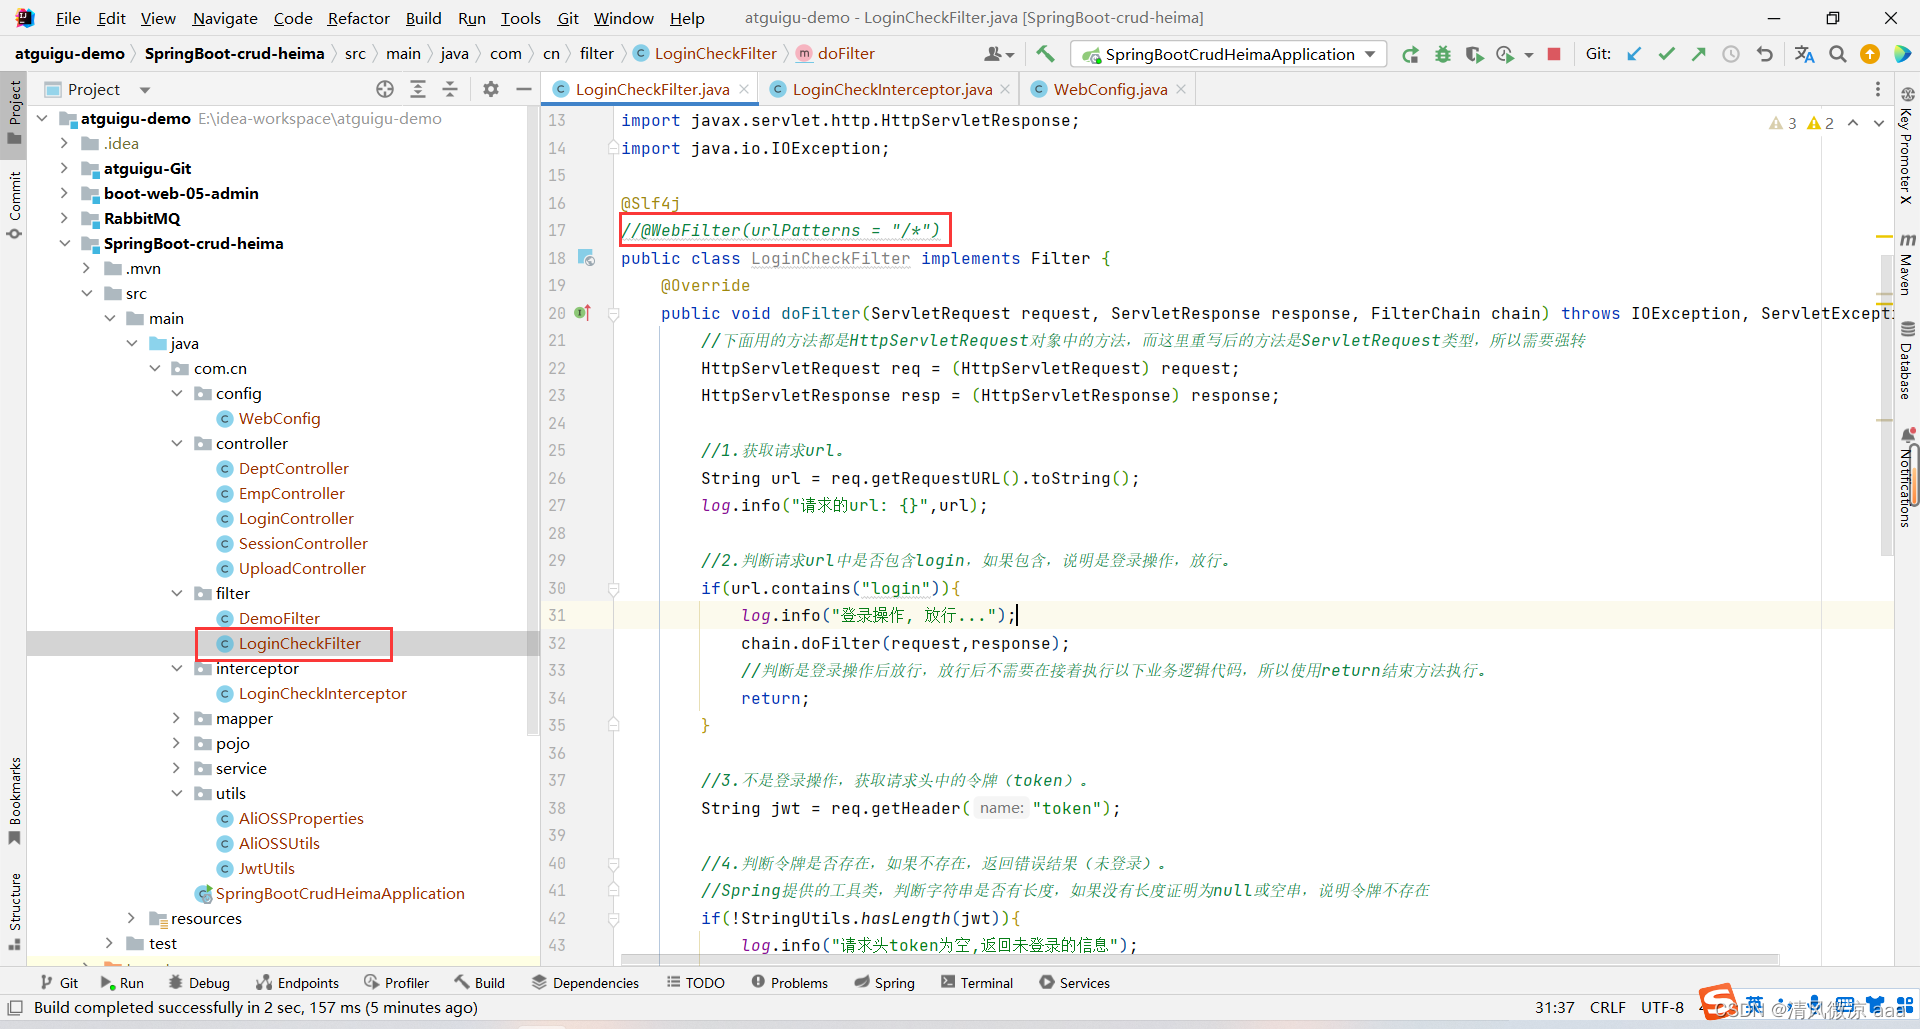The width and height of the screenshot is (1920, 1029).
Task: Expand the service package
Action: [x=177, y=768]
